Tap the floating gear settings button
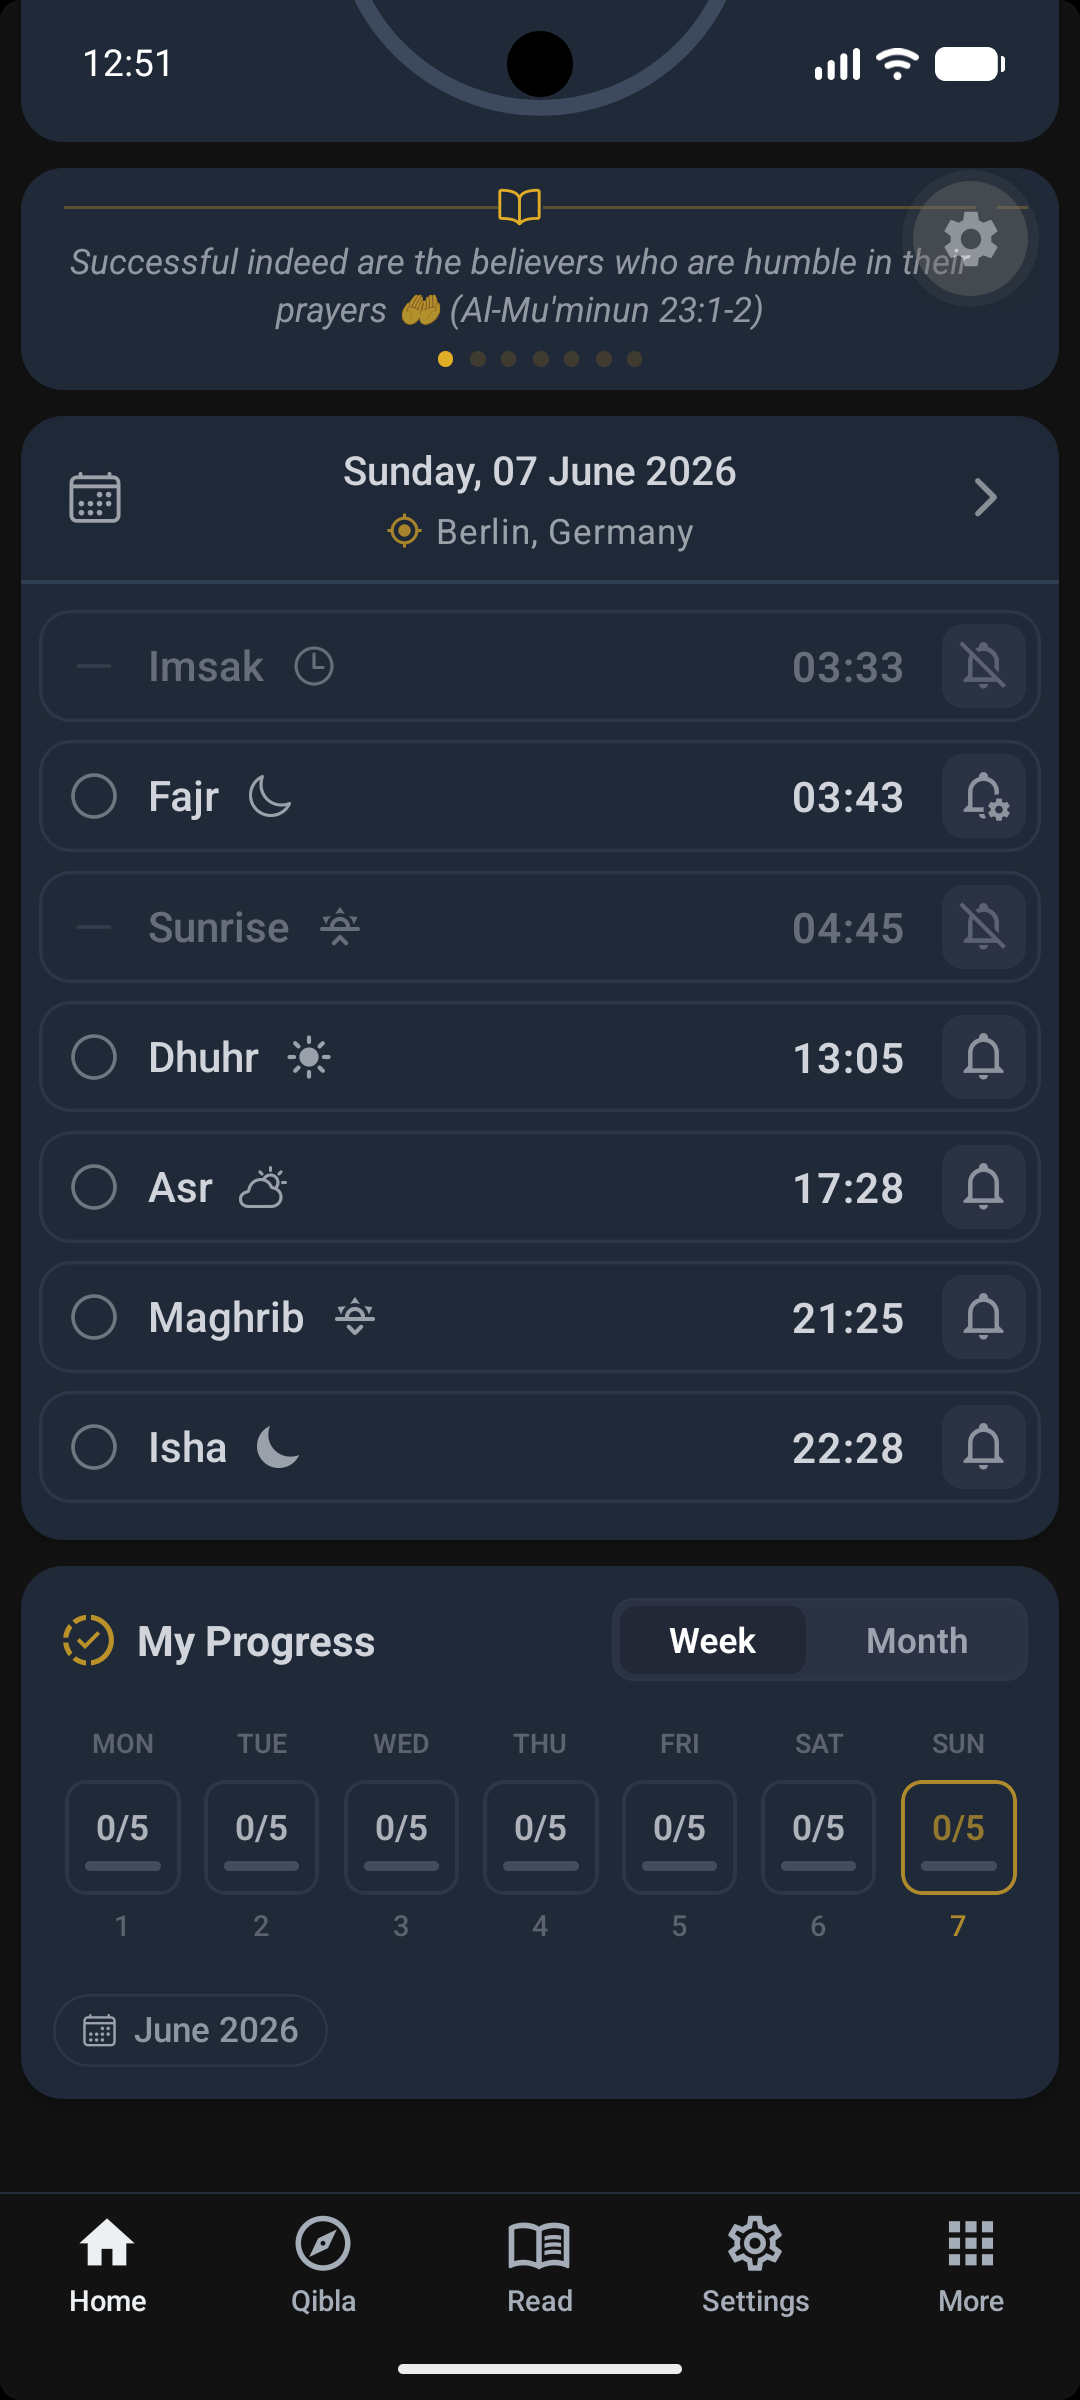This screenshot has height=2400, width=1080. coord(970,238)
